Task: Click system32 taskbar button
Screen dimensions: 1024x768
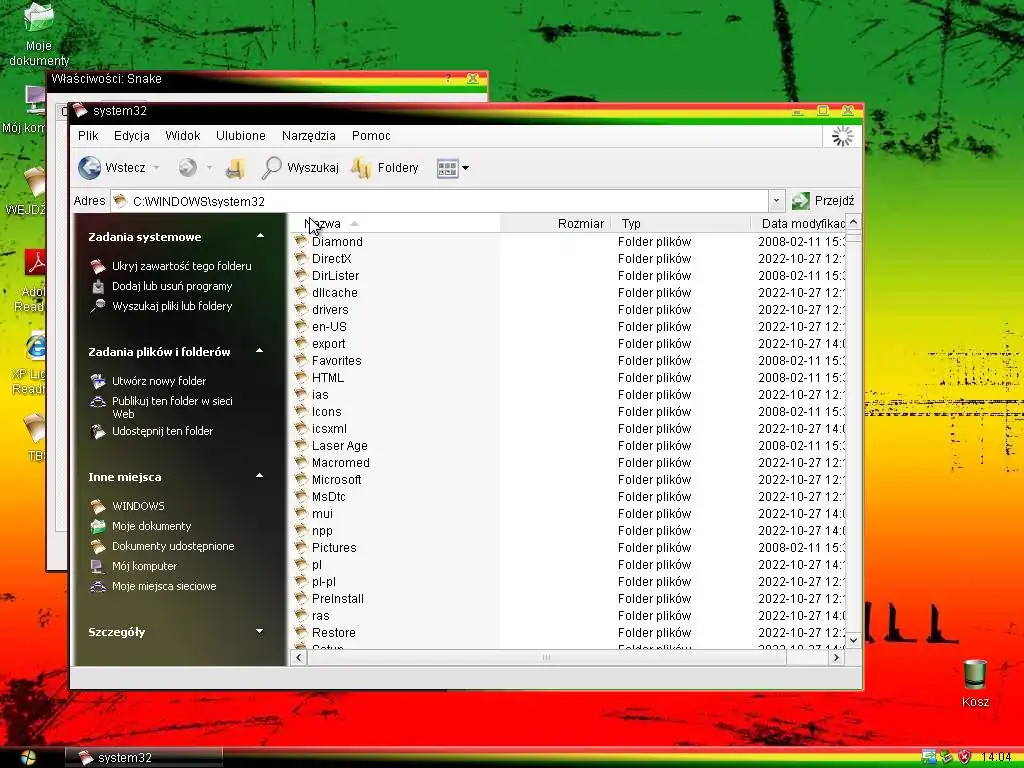Action: tap(144, 758)
